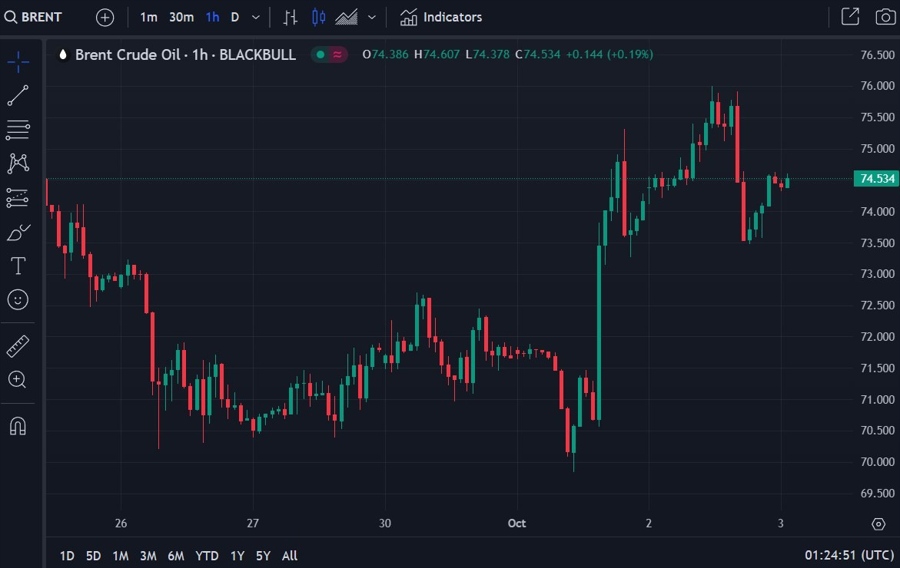Viewport: 900px width, 568px height.
Task: Click the low price value L74.378
Action: pyautogui.click(x=487, y=55)
